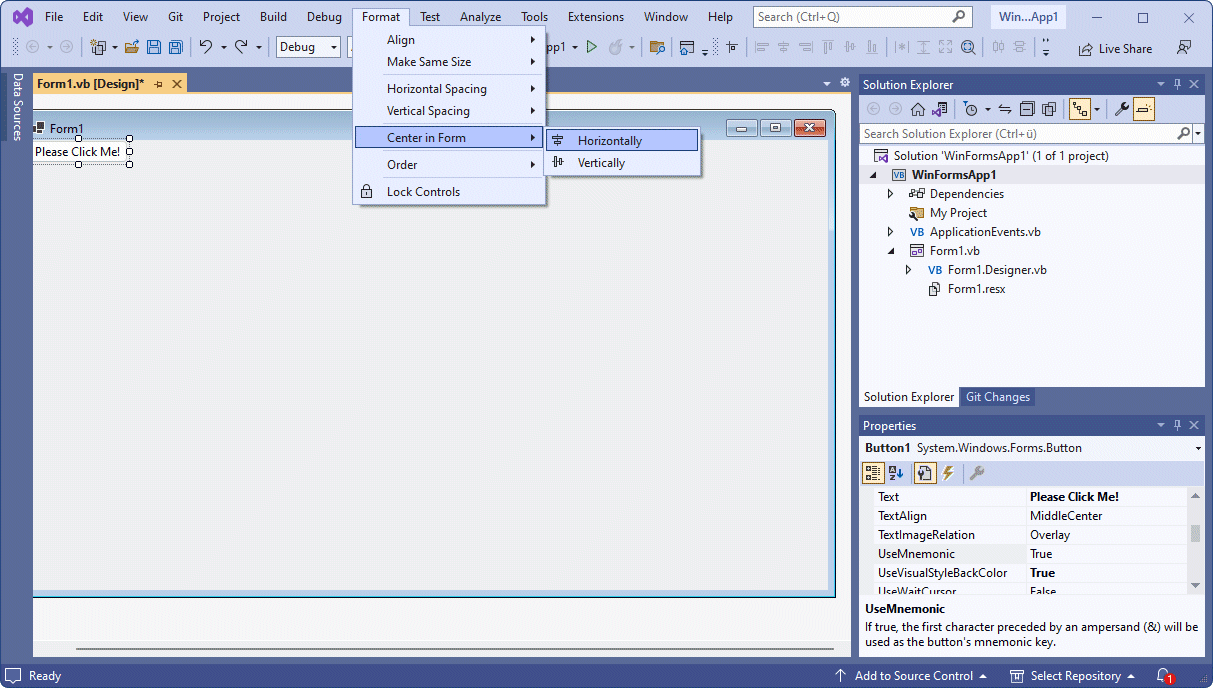Click the Start Without Debugging play icon

pos(592,47)
